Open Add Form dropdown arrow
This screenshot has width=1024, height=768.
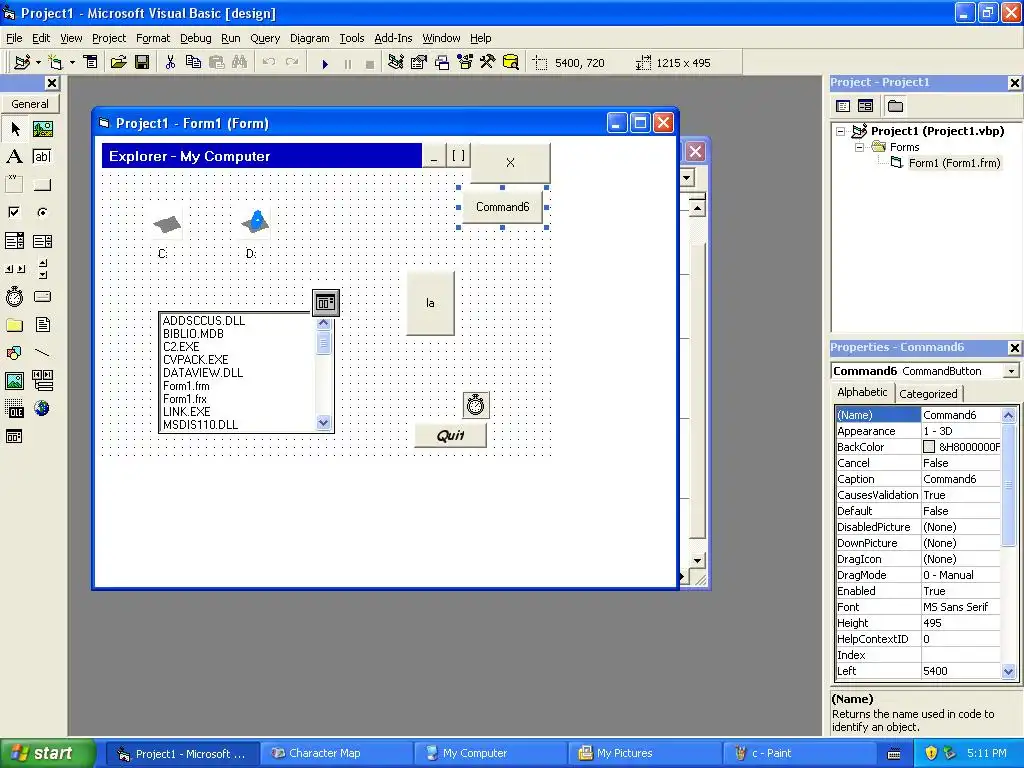(72, 63)
